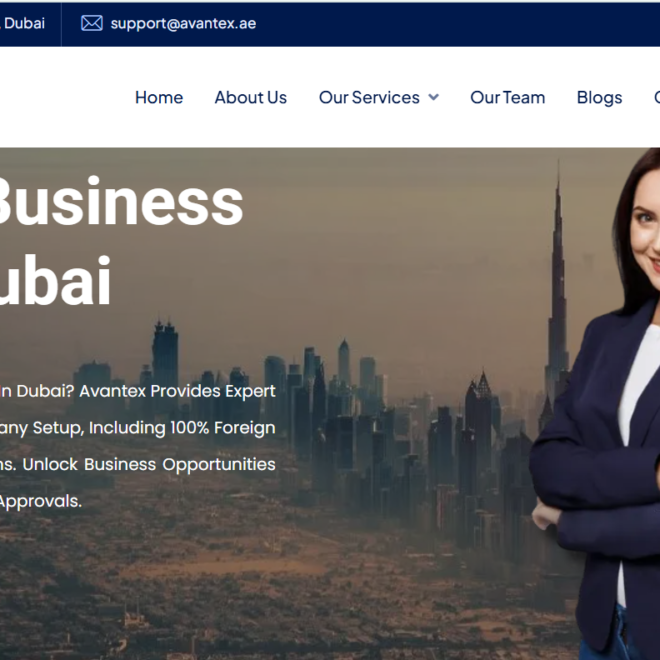660x660 pixels.
Task: Click the Dubai address text in top bar
Action: click(x=22, y=23)
